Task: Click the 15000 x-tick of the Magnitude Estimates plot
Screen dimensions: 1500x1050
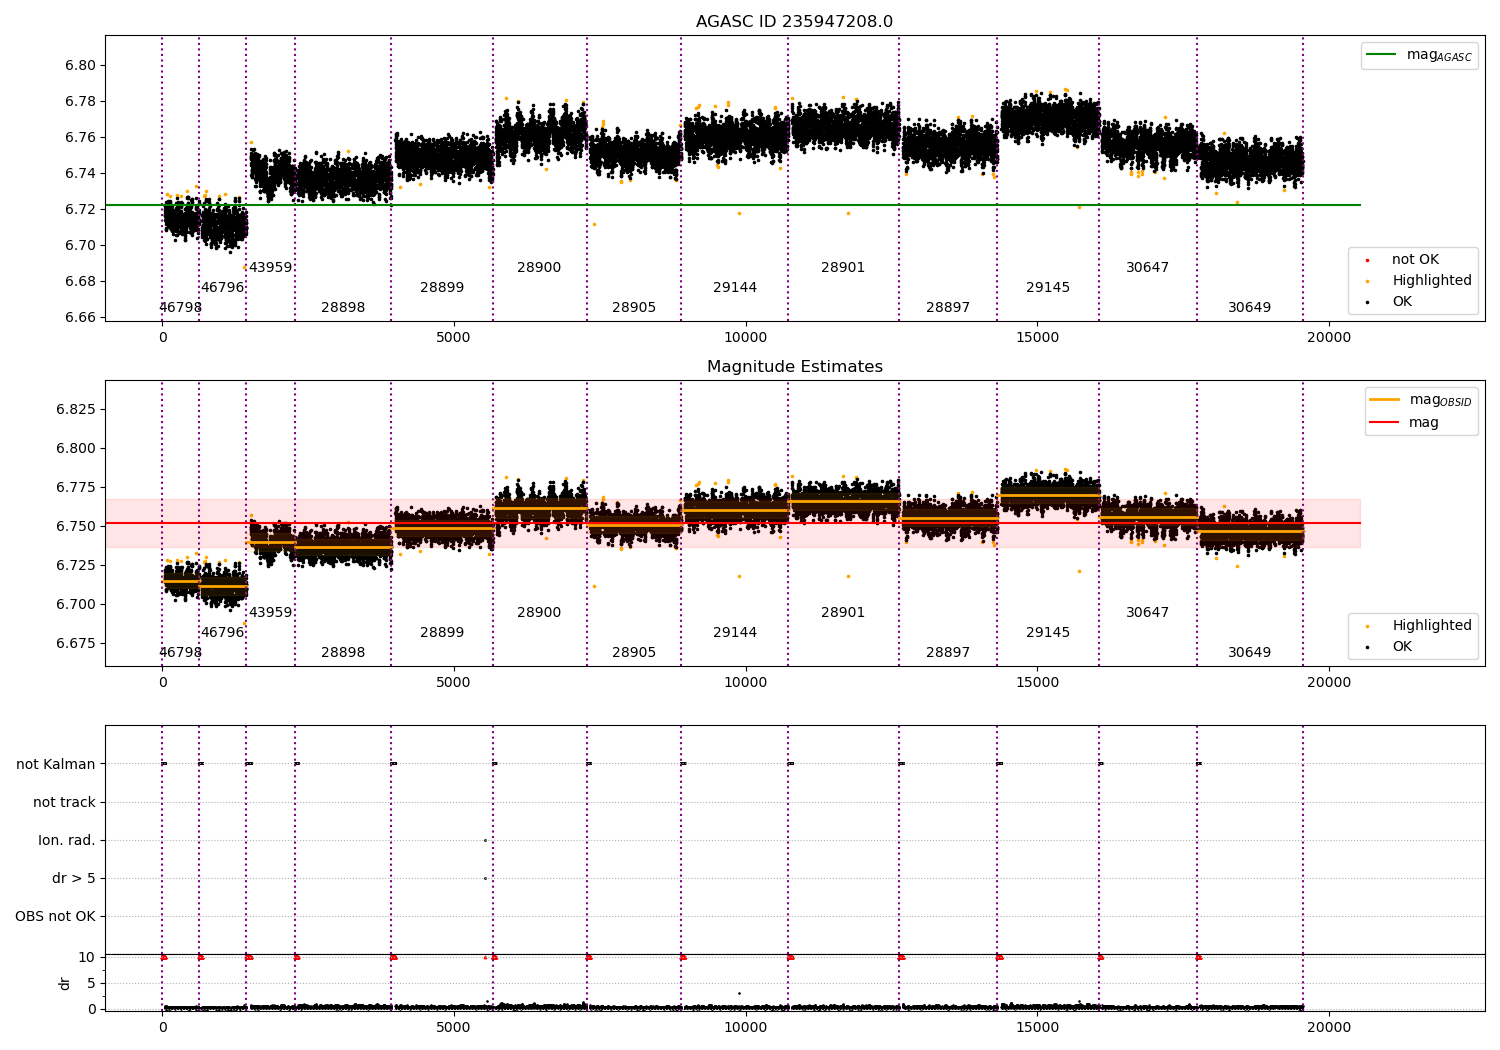Action: pos(1038,683)
